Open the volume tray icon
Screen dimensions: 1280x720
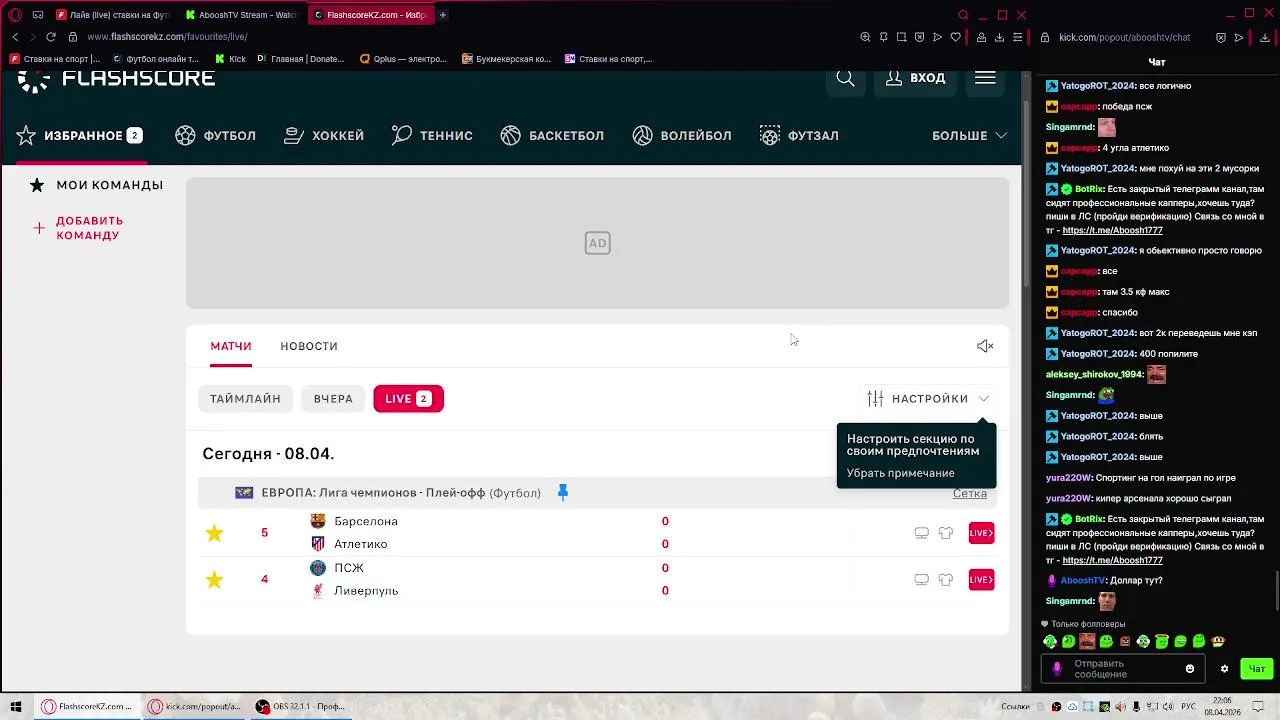coord(1169,707)
